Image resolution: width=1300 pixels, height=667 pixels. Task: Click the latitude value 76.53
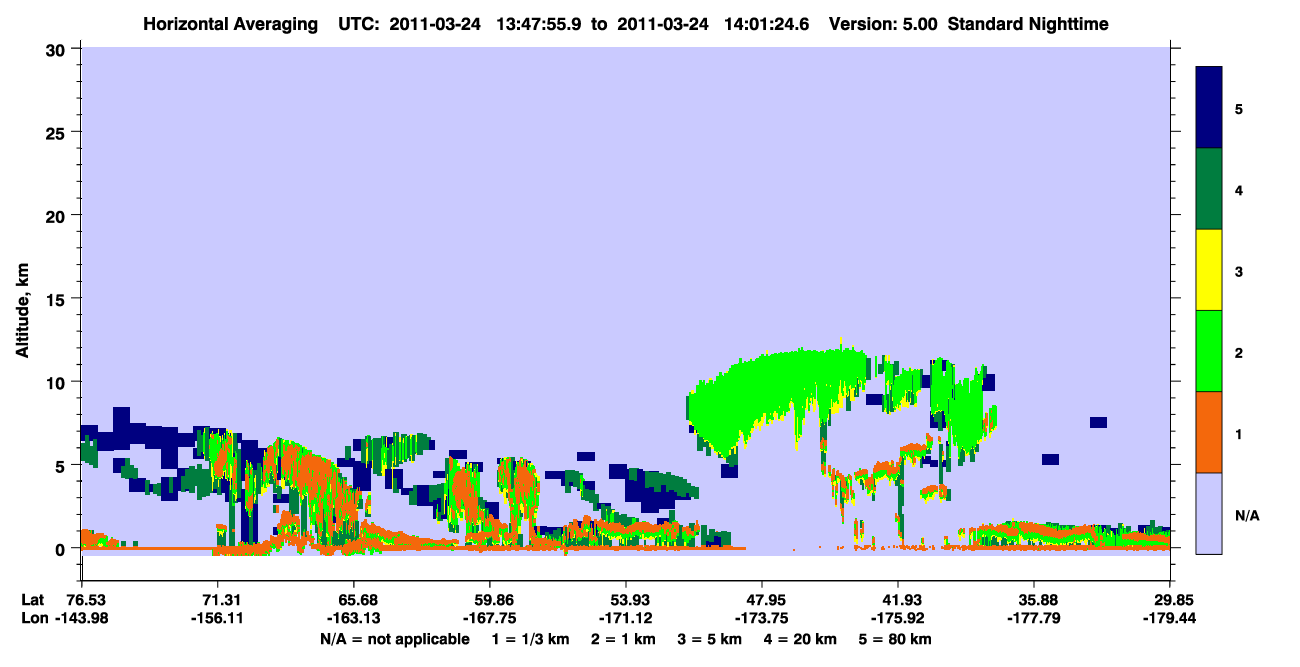coord(85,599)
